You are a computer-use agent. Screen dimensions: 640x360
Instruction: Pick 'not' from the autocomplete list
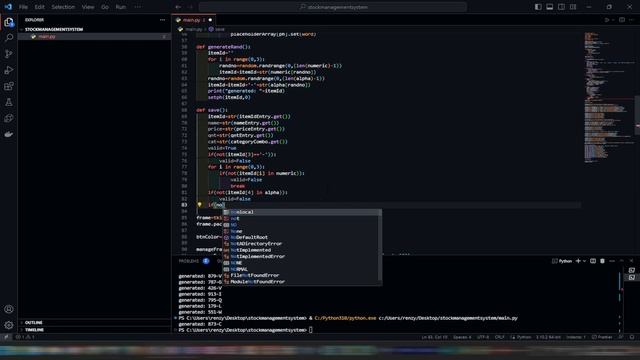(302, 218)
